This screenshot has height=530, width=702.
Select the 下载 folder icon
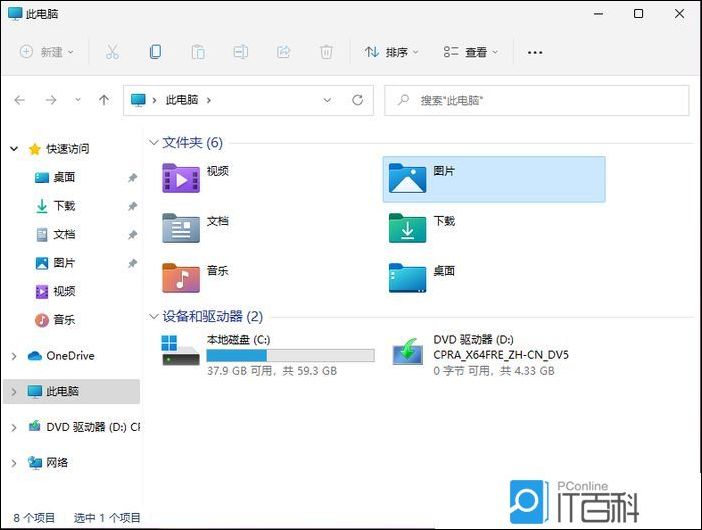pyautogui.click(x=407, y=228)
